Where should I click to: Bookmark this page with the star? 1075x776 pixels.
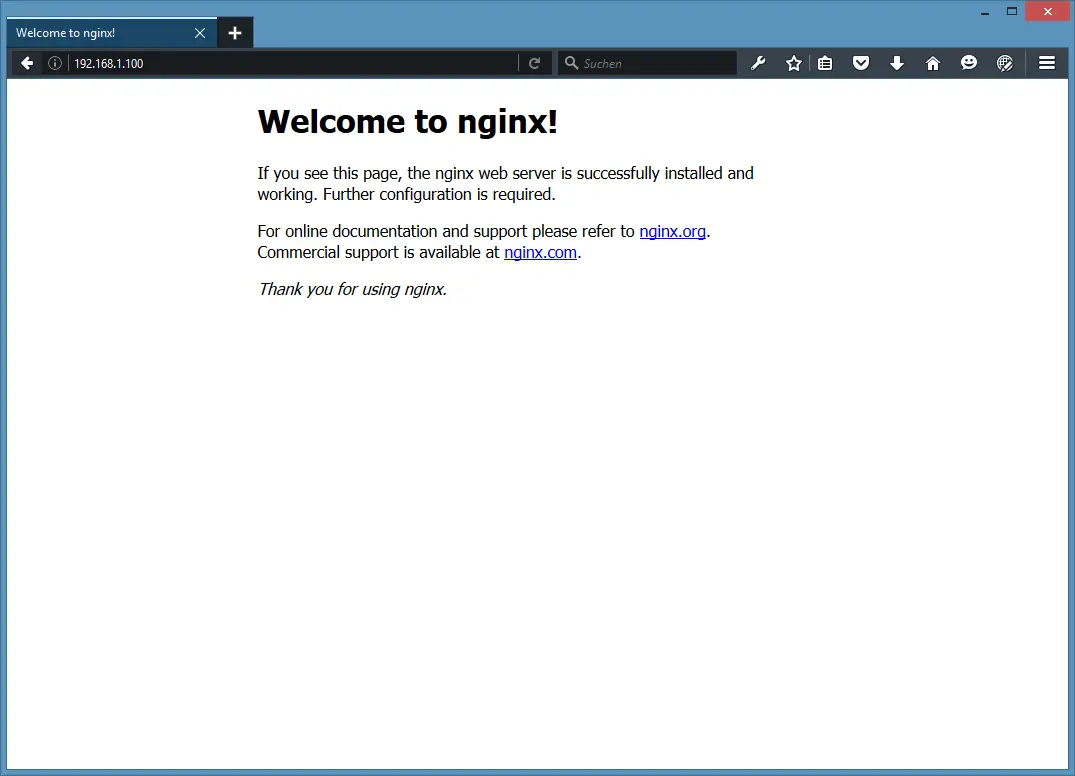click(x=794, y=63)
